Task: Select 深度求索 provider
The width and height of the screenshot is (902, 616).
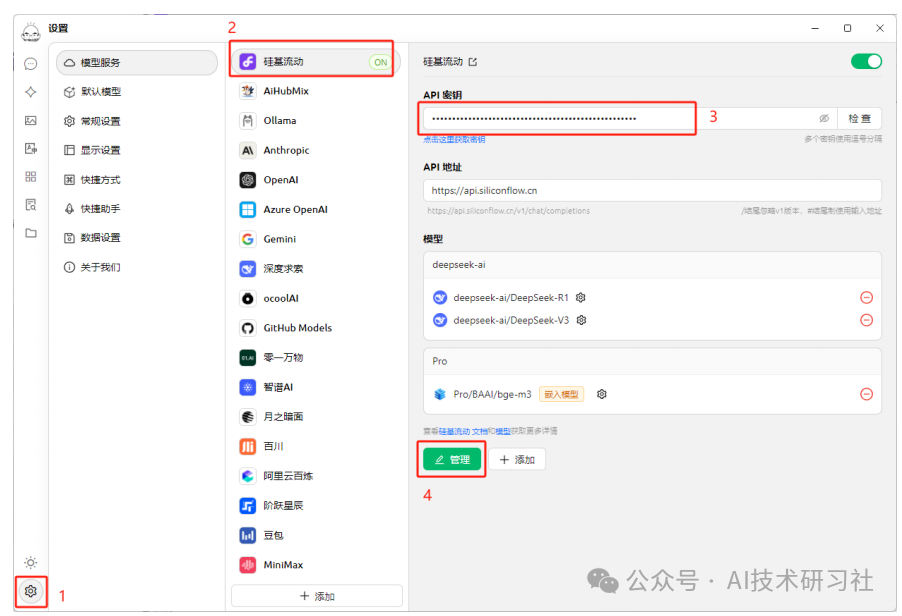Action: 315,269
